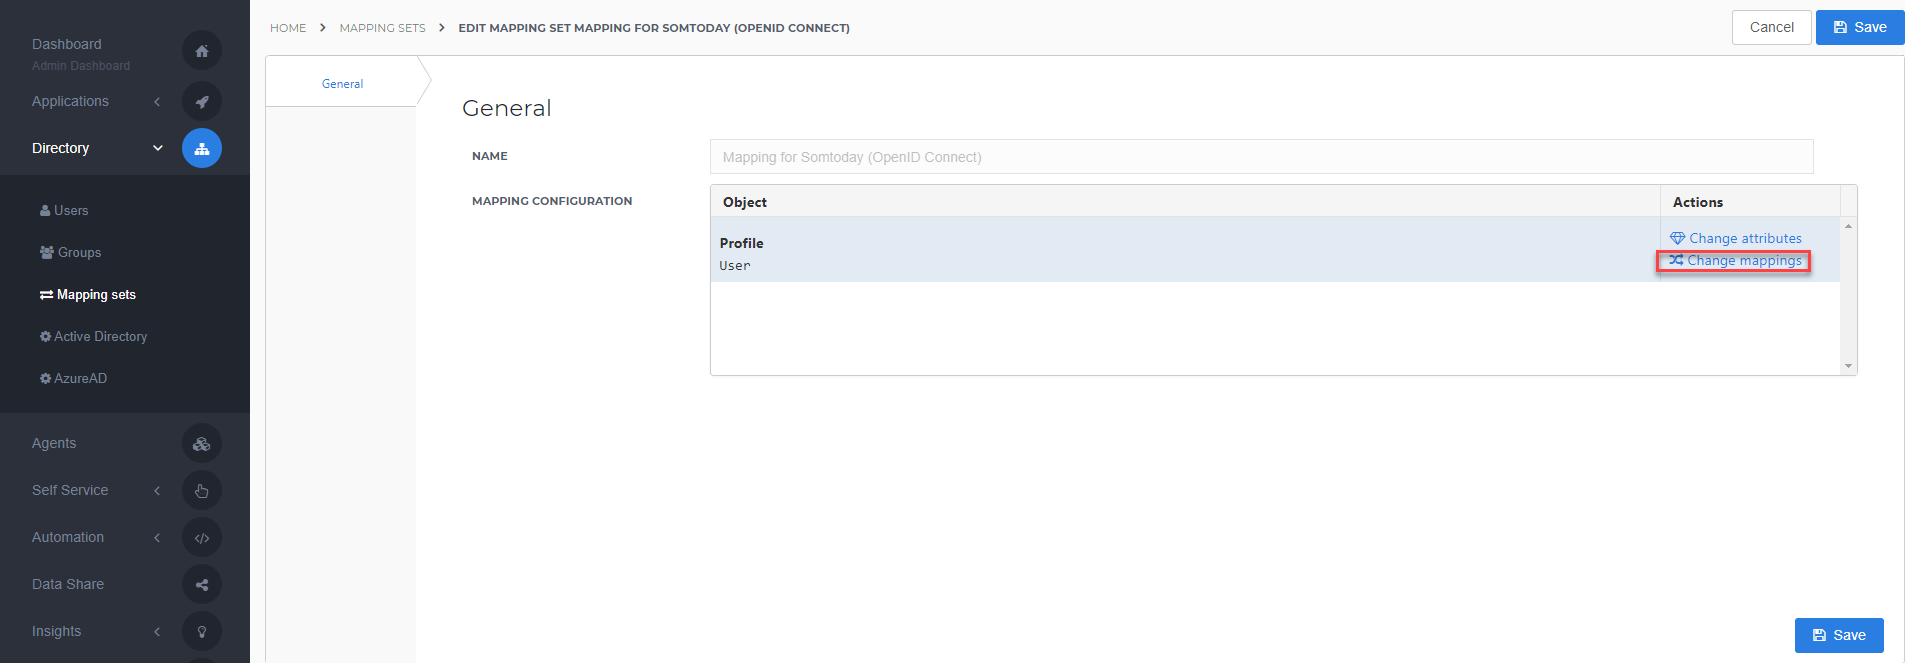Viewport: 1905px width, 663px height.
Task: Open AzureAD settings
Action: (x=73, y=378)
